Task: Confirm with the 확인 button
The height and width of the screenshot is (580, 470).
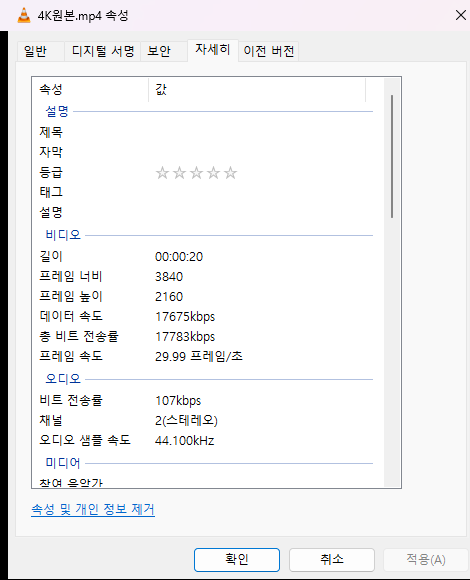Action: pos(237,560)
